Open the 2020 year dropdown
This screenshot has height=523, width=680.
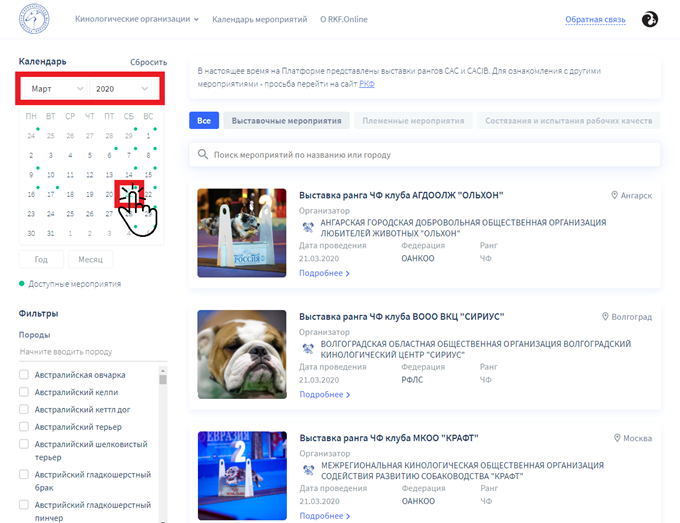122,89
